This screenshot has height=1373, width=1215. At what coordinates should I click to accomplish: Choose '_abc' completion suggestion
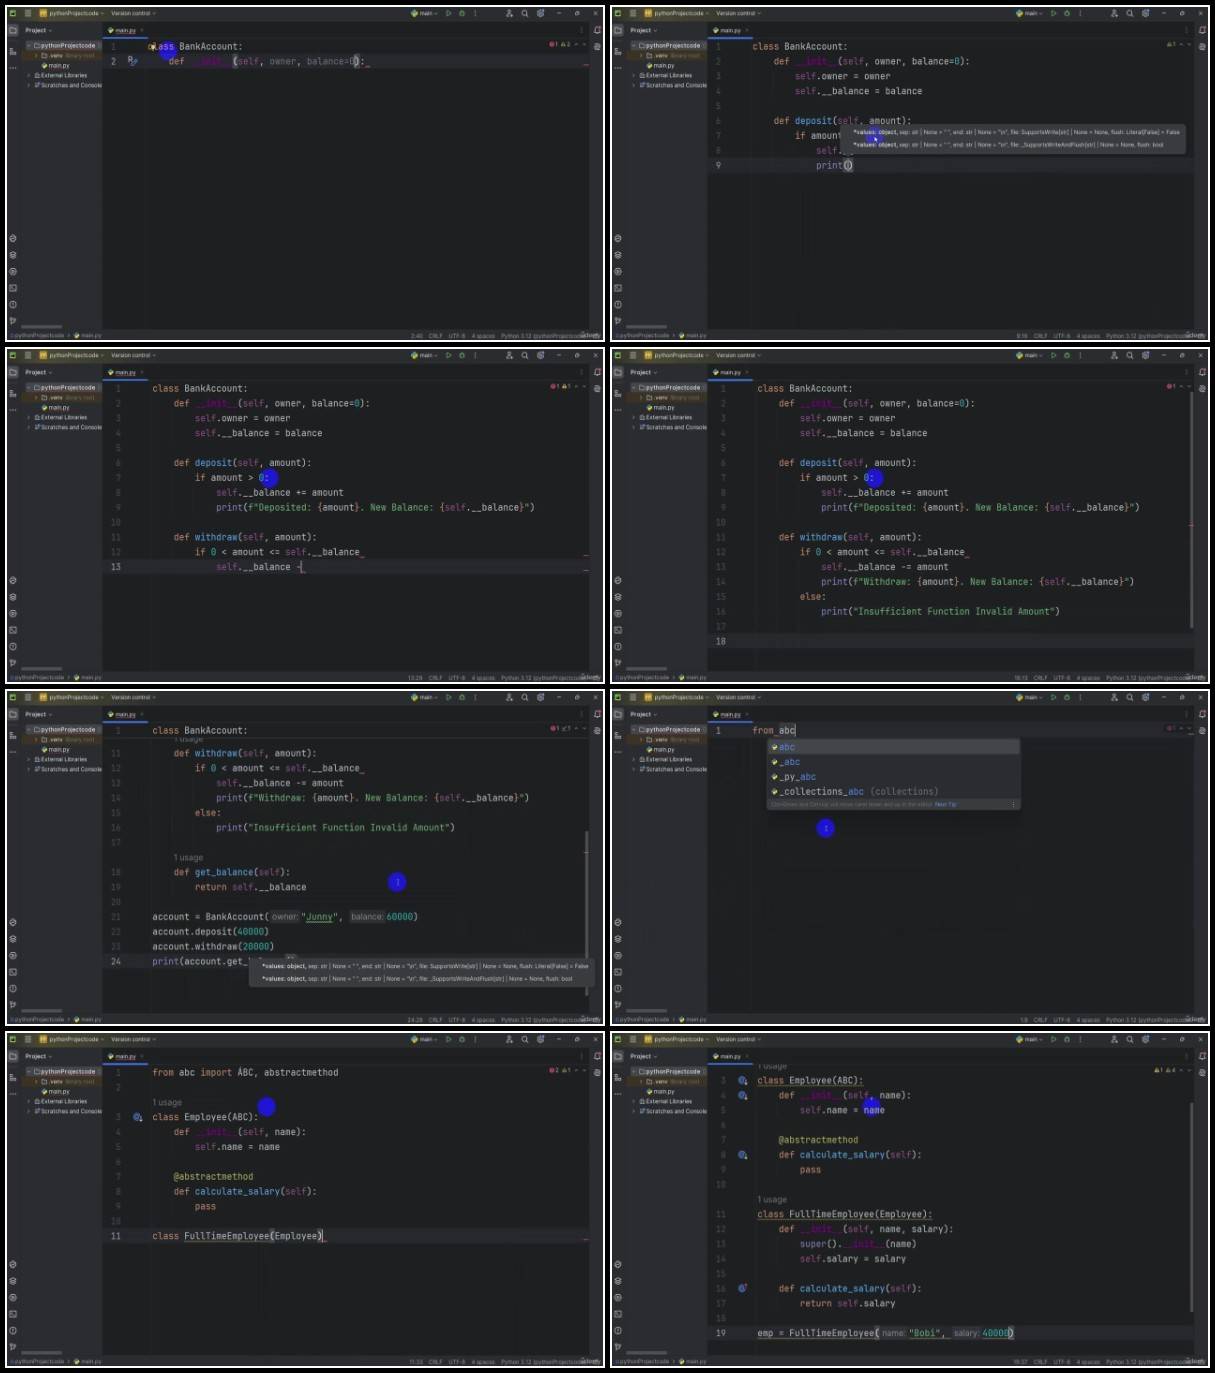coord(893,762)
